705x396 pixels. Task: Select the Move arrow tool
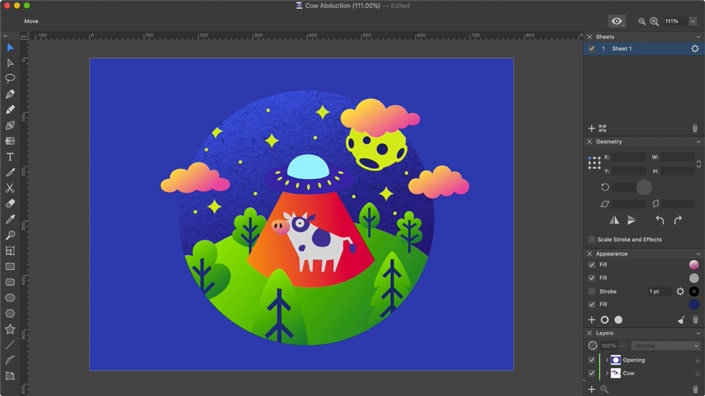tap(10, 48)
